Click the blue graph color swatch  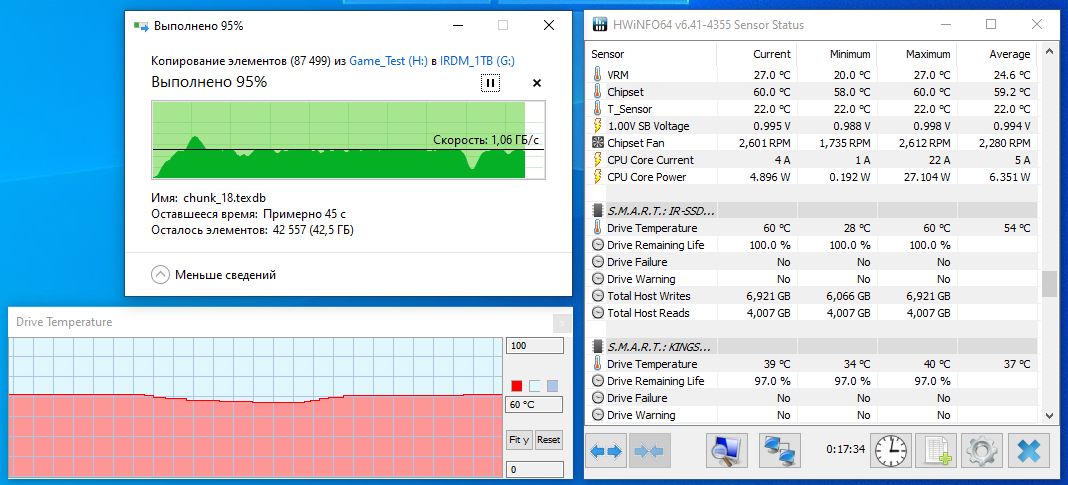[552, 386]
